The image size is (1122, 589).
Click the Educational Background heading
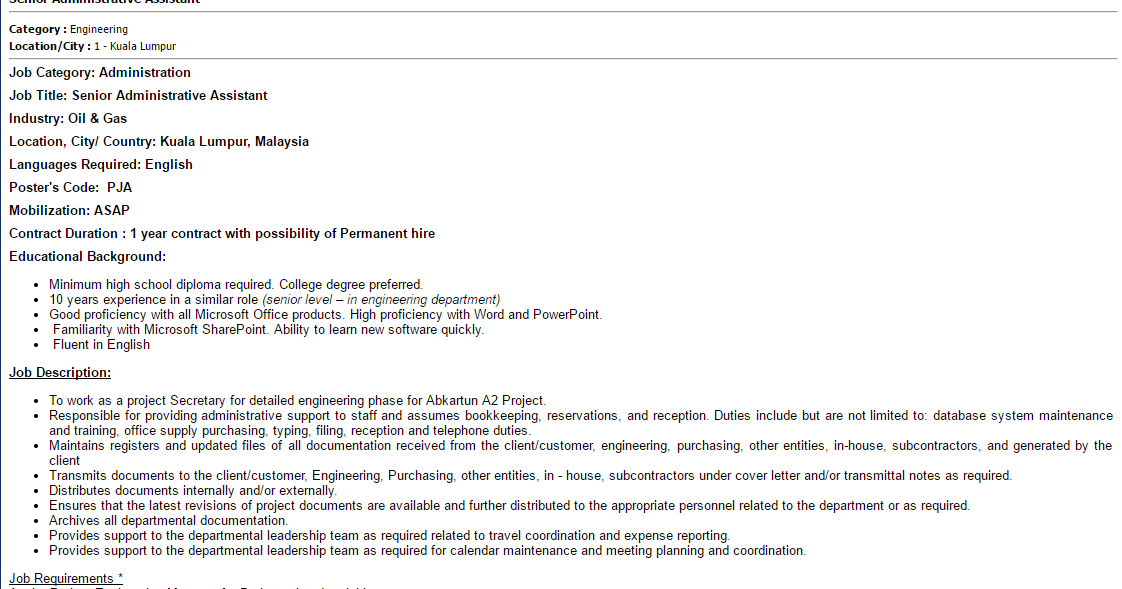pyautogui.click(x=87, y=256)
